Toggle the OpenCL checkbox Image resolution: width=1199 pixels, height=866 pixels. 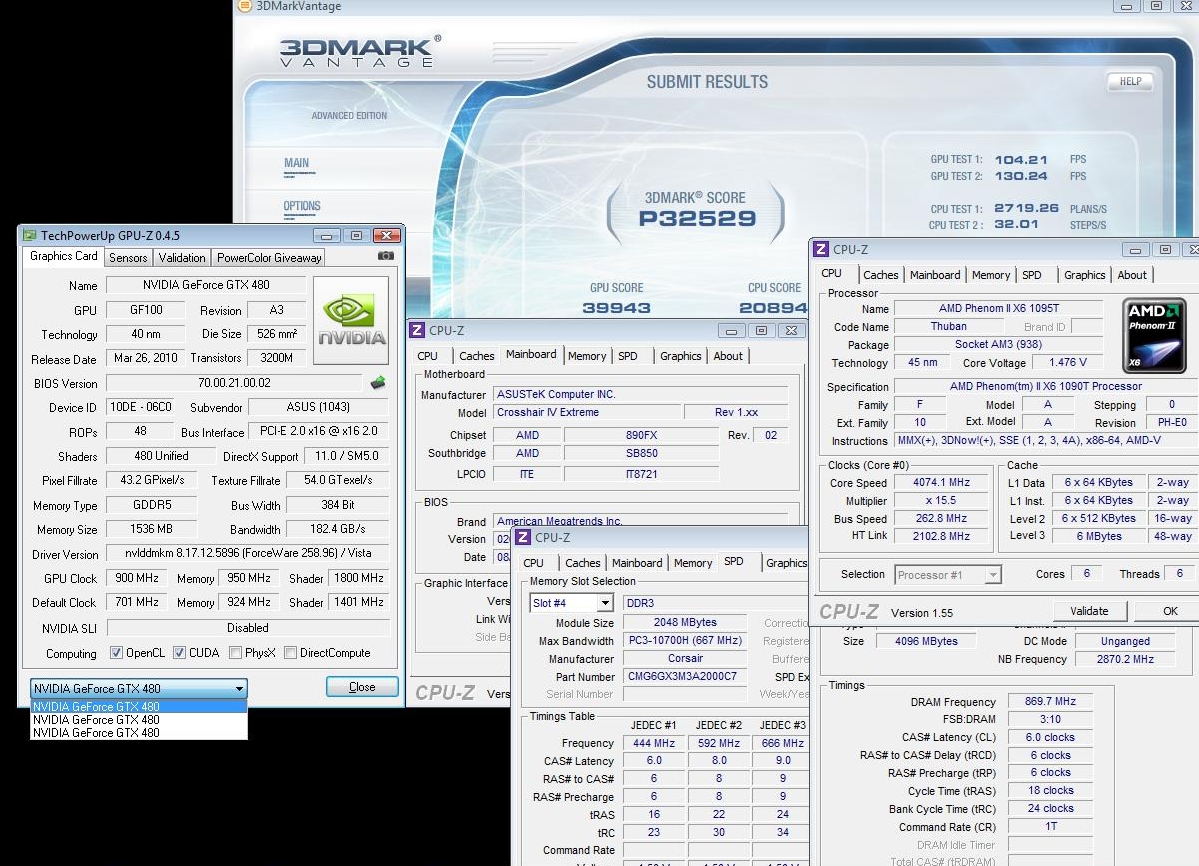(x=116, y=653)
